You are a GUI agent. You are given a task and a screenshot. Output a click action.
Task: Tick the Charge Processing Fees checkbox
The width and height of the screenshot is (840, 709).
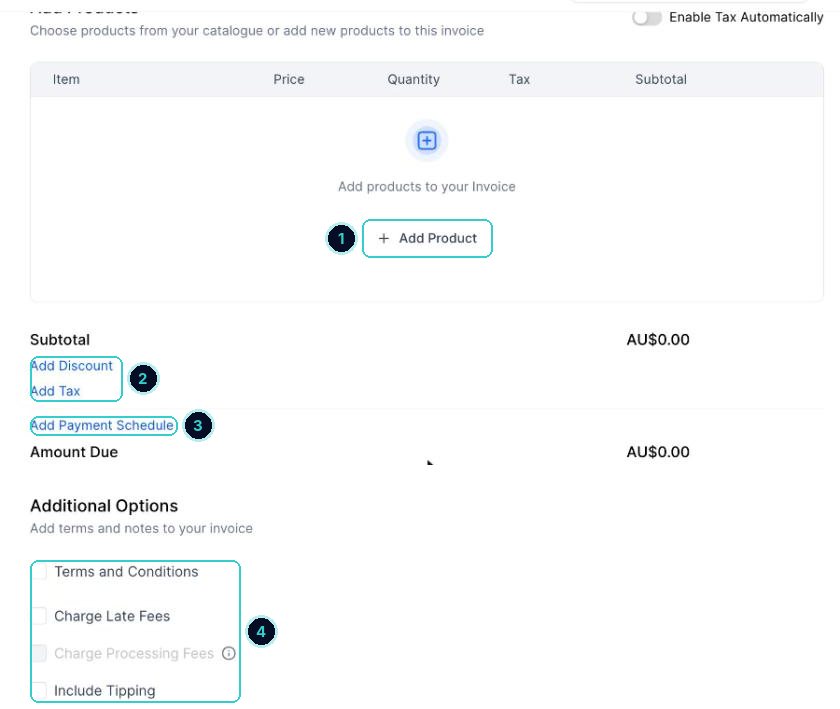pyautogui.click(x=40, y=653)
